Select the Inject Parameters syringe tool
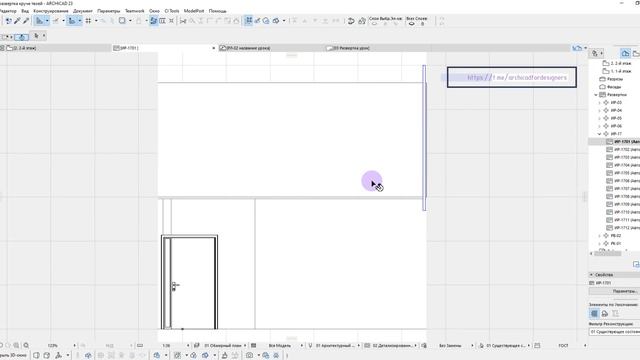 [26, 20]
